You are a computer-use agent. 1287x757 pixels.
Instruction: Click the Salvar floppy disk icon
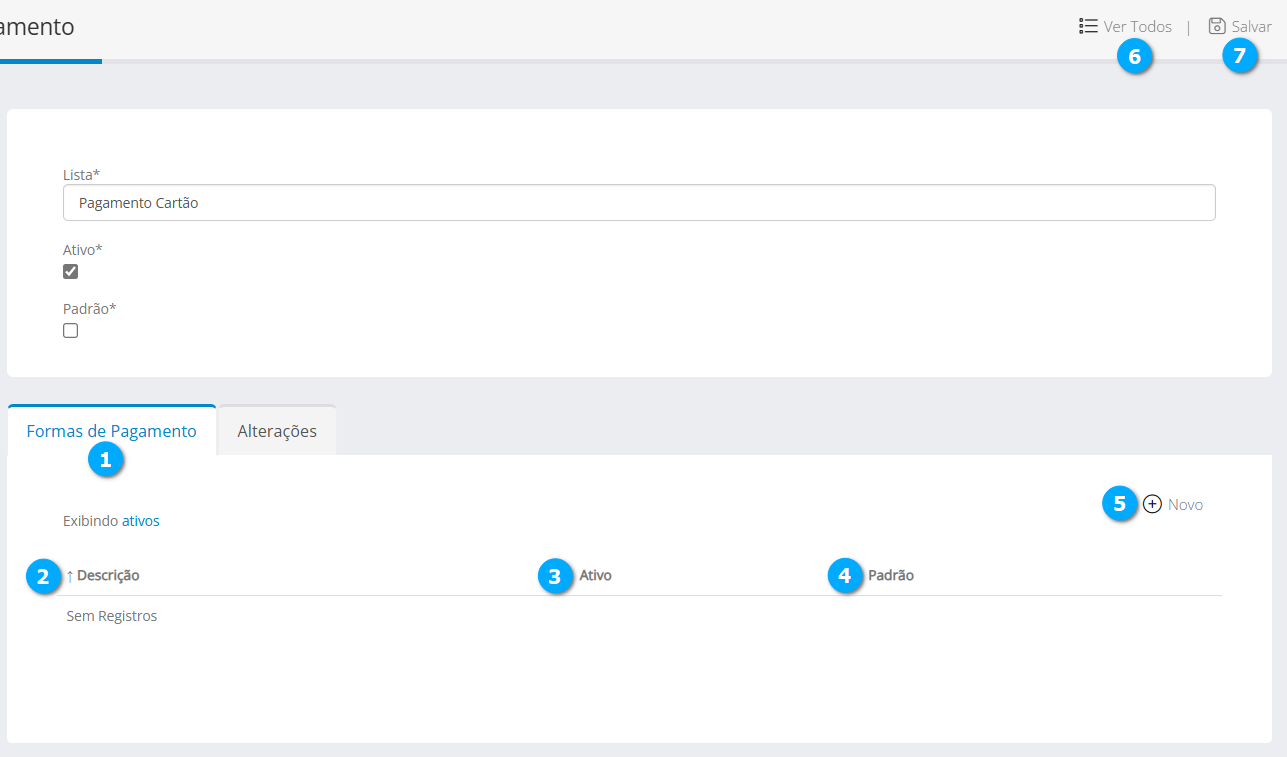(x=1217, y=26)
